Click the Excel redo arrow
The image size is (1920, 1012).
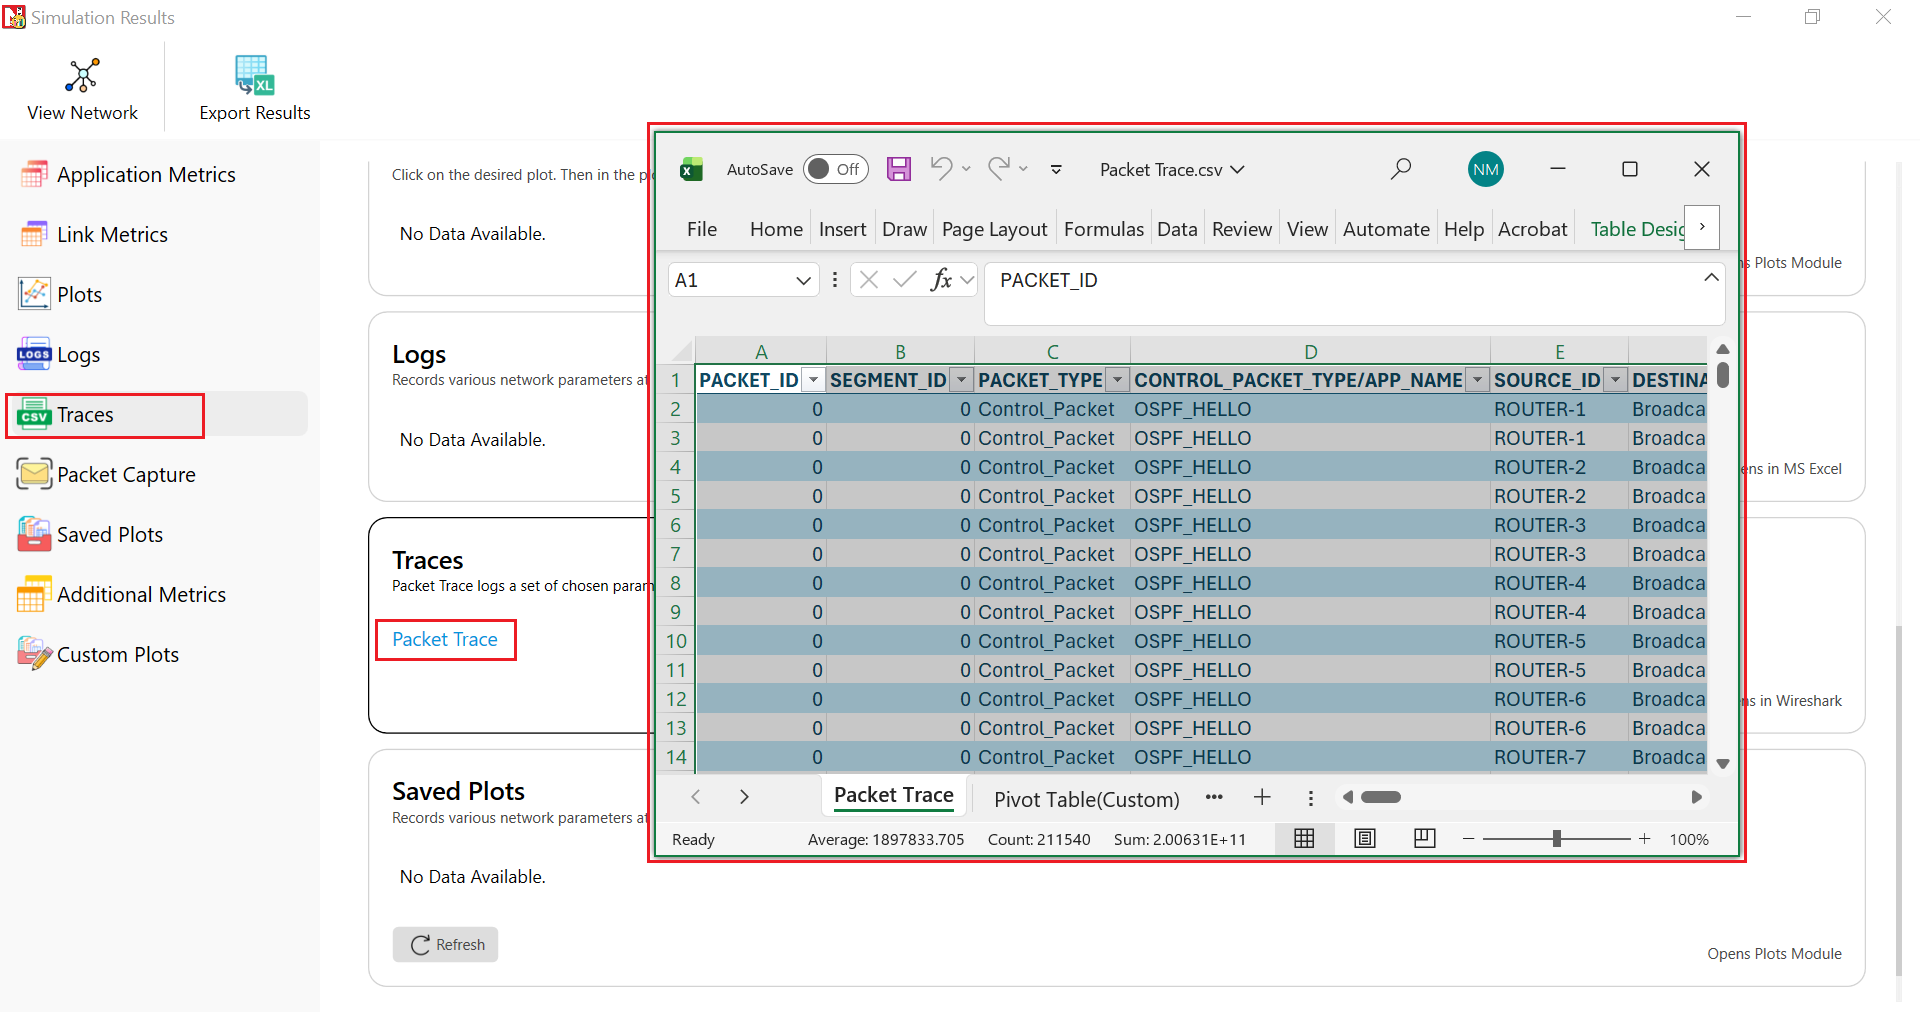(x=998, y=168)
